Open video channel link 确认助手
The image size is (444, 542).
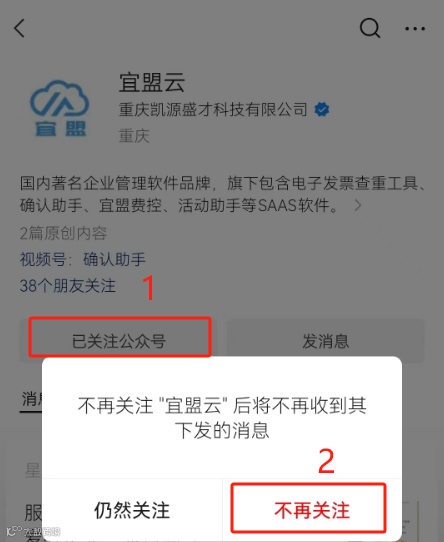[114, 259]
